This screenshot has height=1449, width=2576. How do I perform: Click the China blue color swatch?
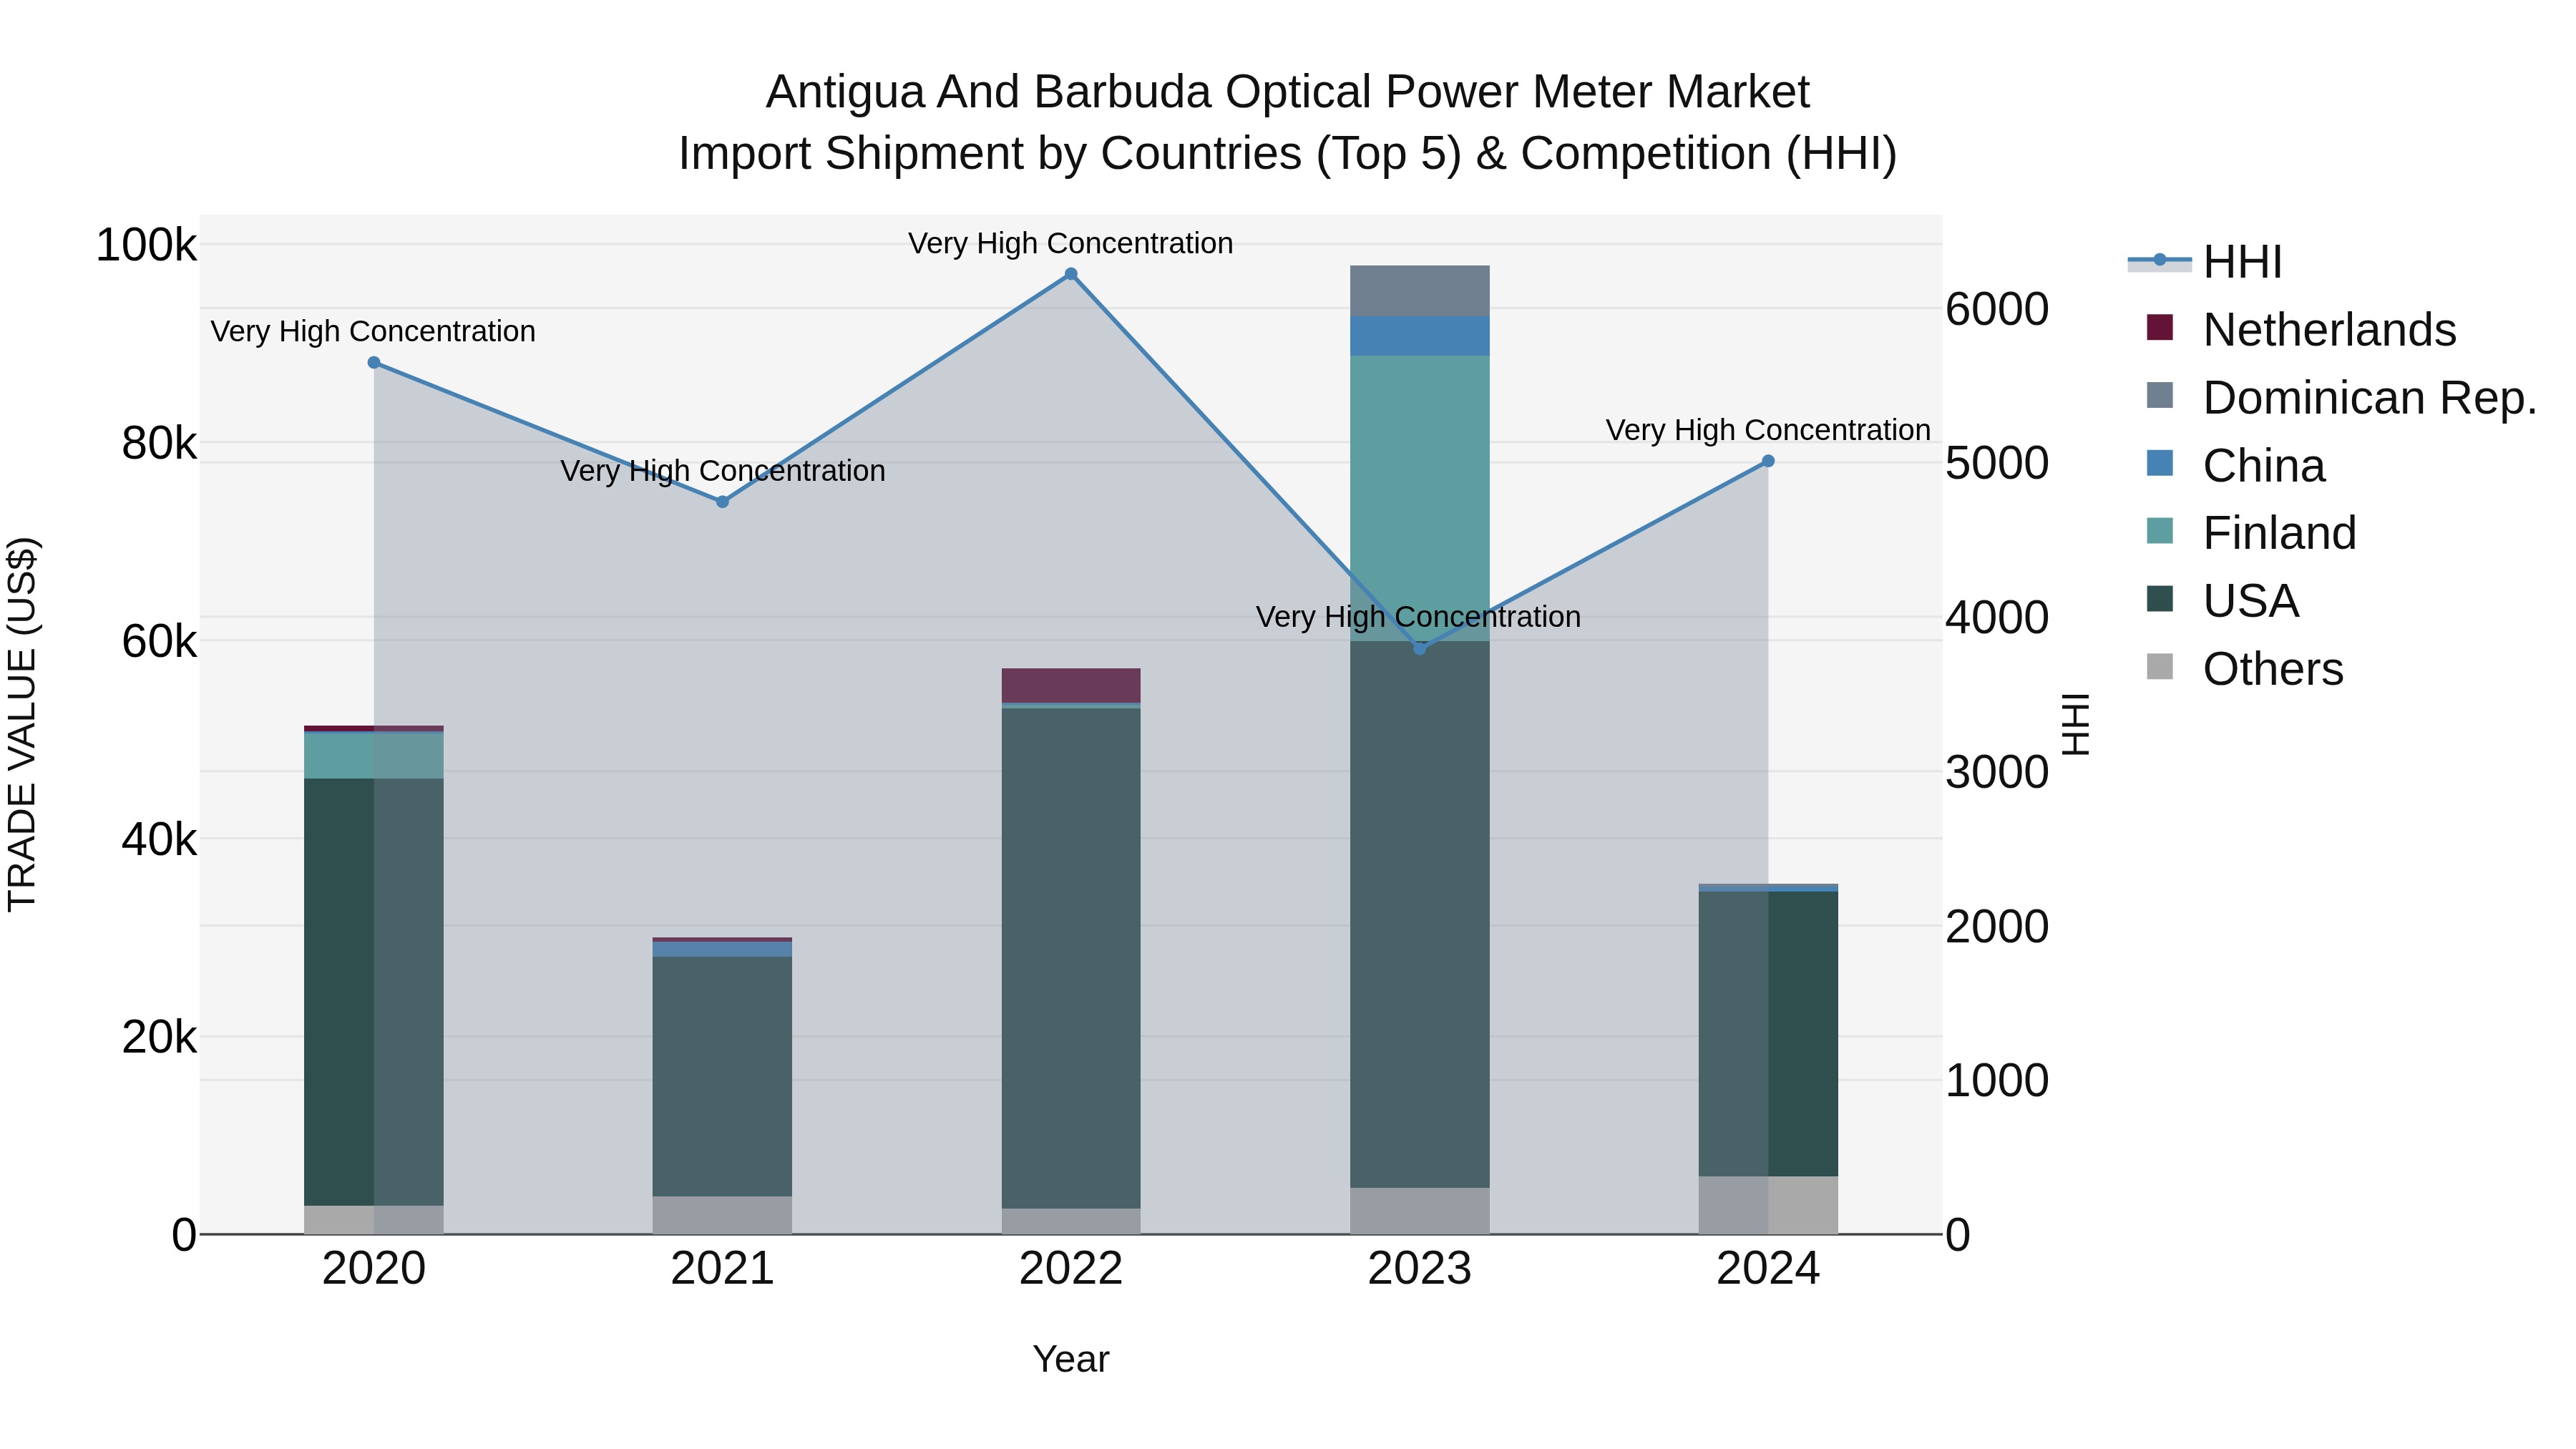coord(2160,463)
